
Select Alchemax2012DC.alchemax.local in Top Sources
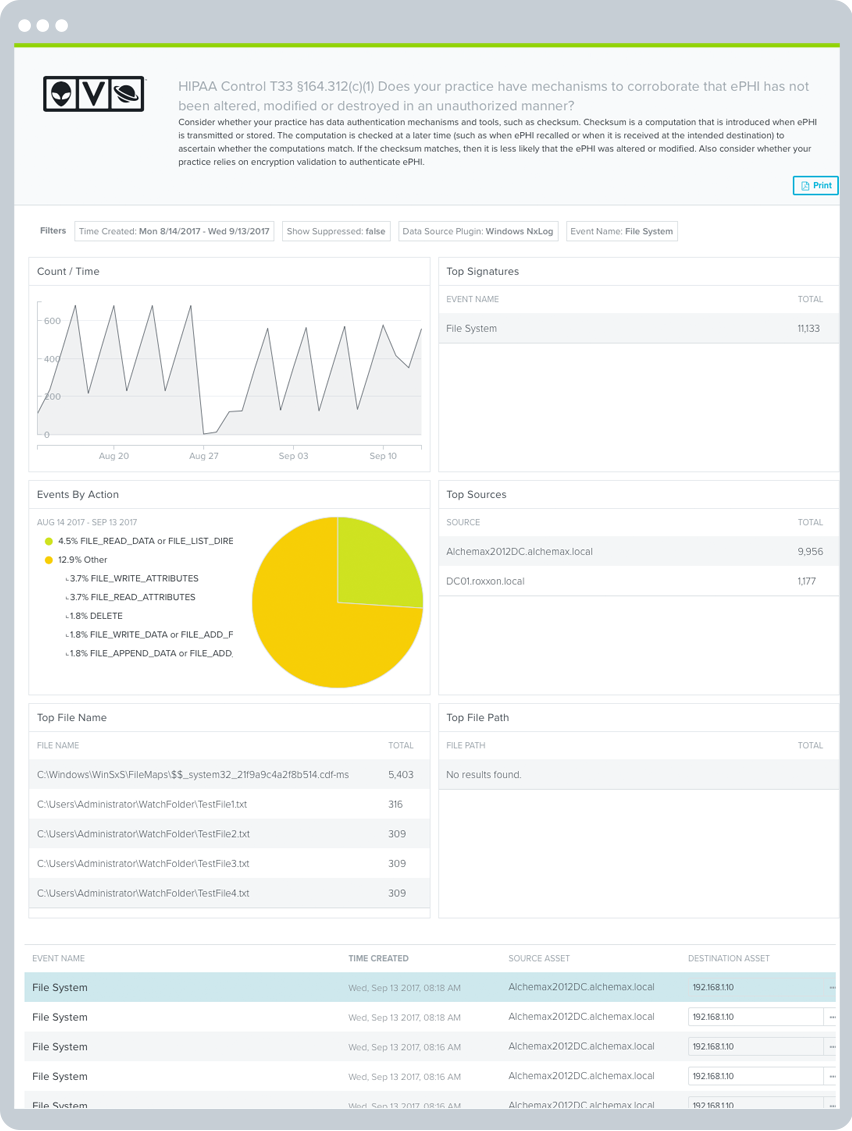pos(519,551)
